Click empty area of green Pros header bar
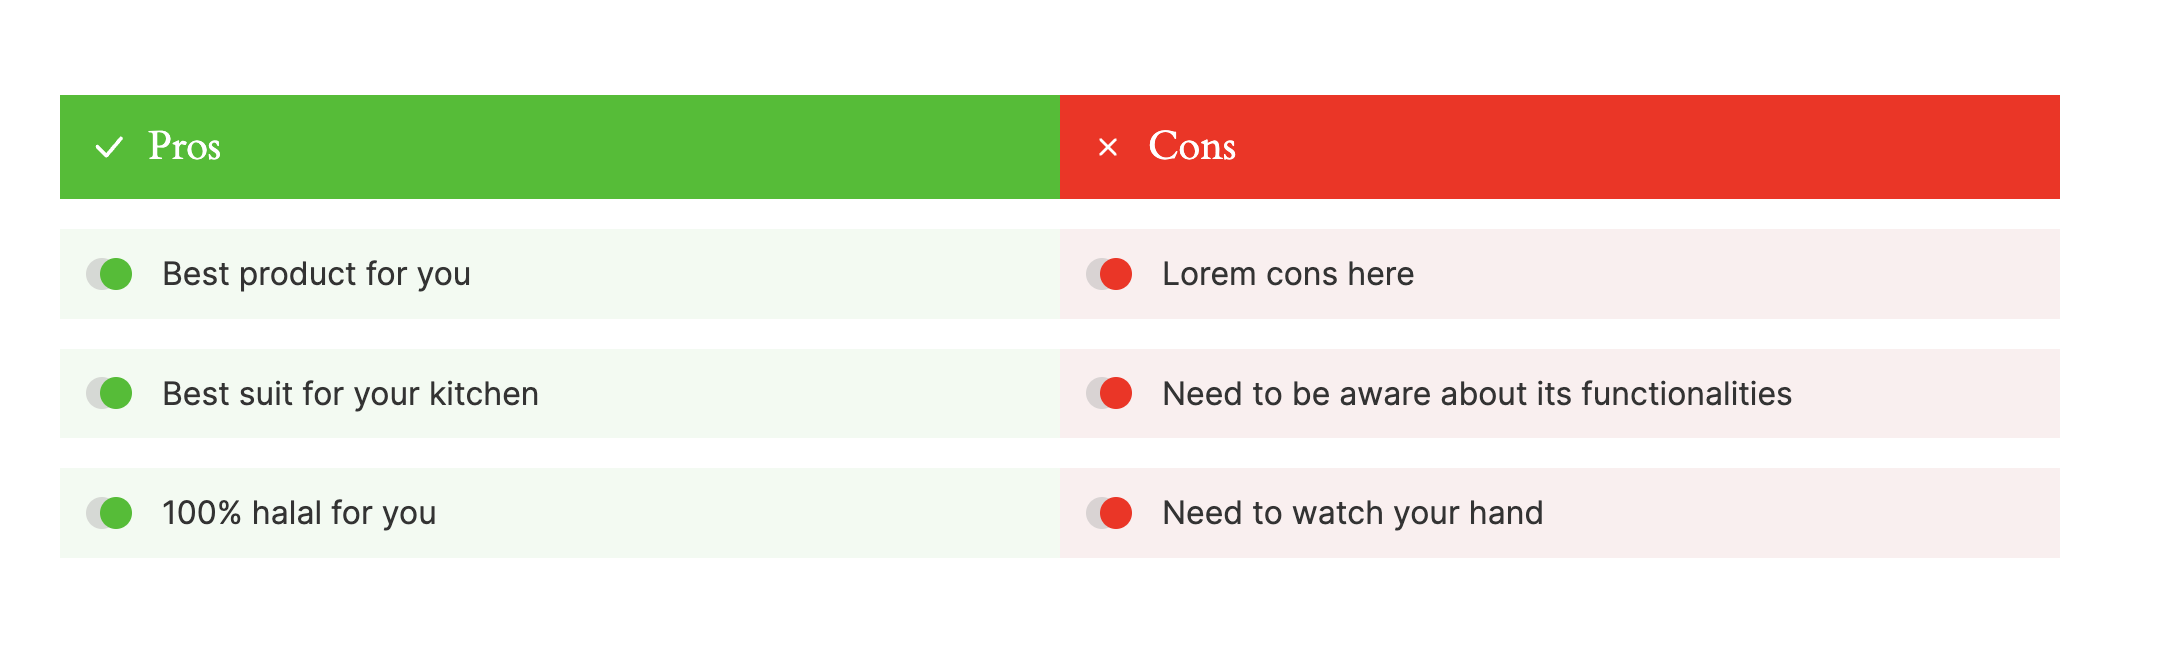The height and width of the screenshot is (662, 2166). (640, 147)
